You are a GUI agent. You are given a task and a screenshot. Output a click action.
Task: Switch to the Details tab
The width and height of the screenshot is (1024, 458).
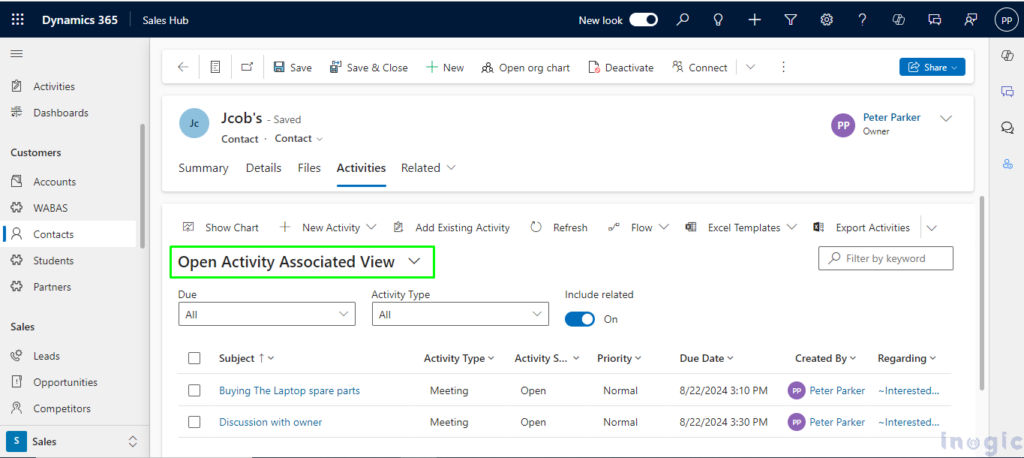(x=263, y=168)
